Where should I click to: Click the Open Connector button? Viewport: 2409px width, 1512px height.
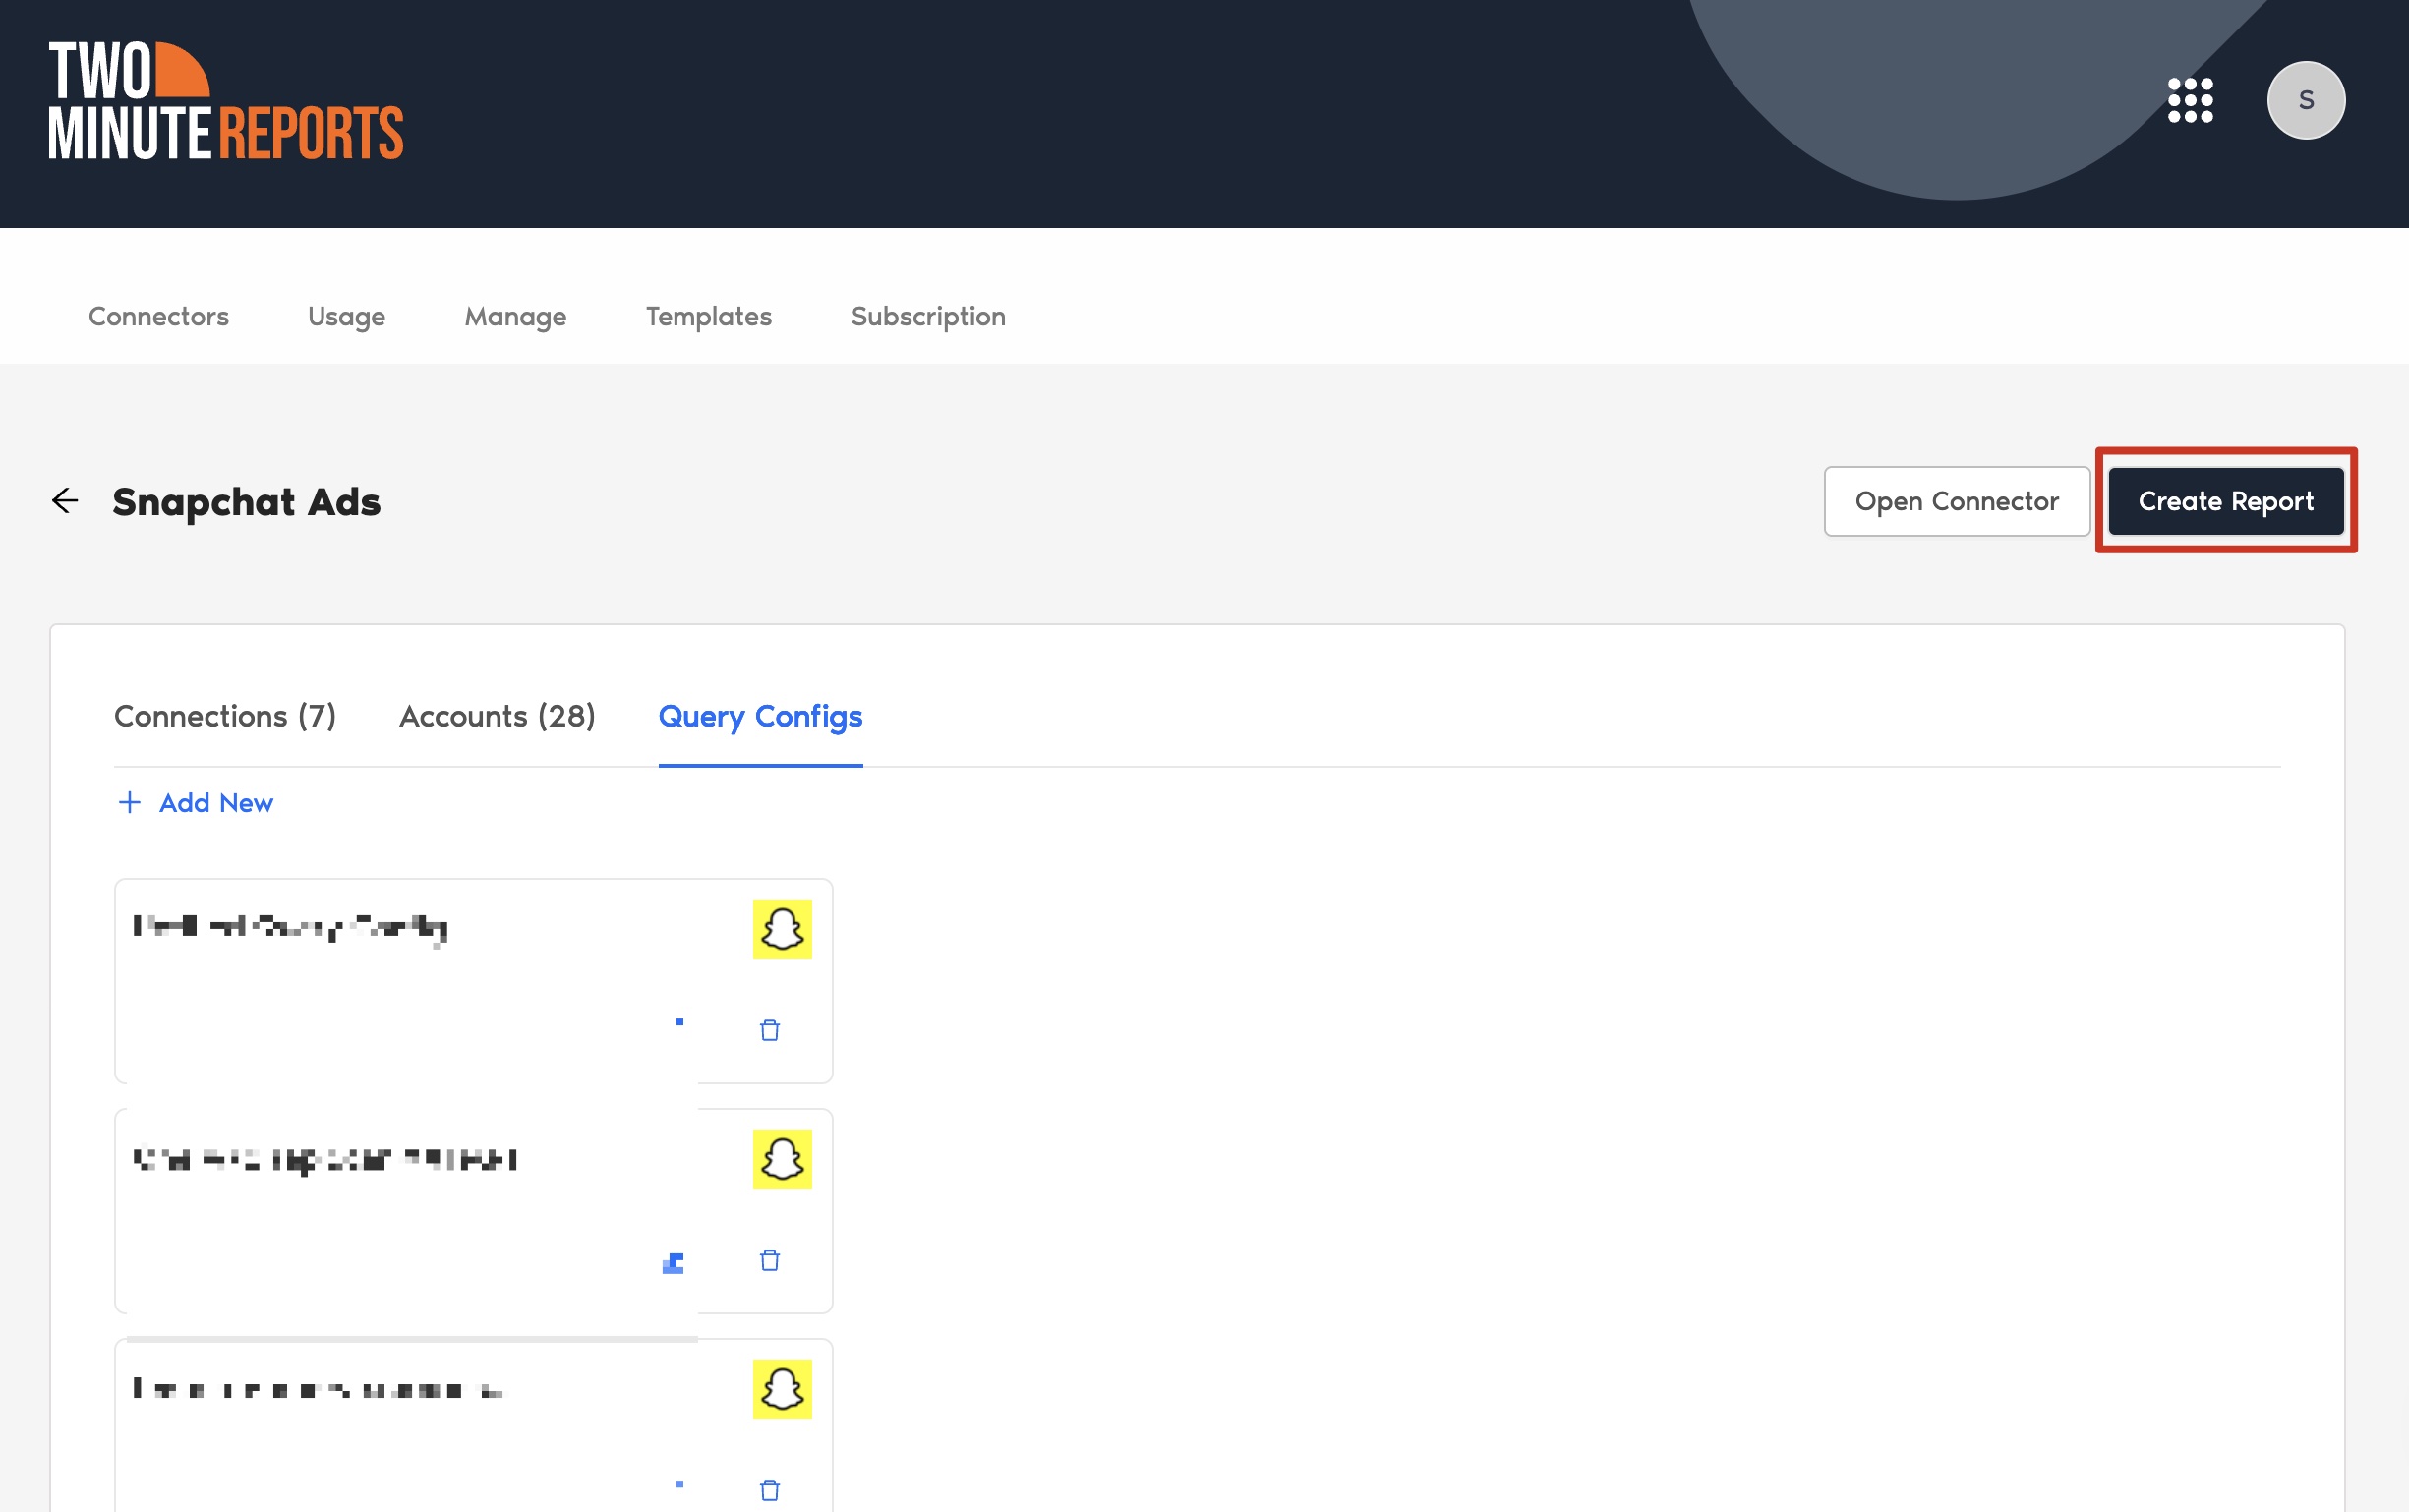[1956, 501]
